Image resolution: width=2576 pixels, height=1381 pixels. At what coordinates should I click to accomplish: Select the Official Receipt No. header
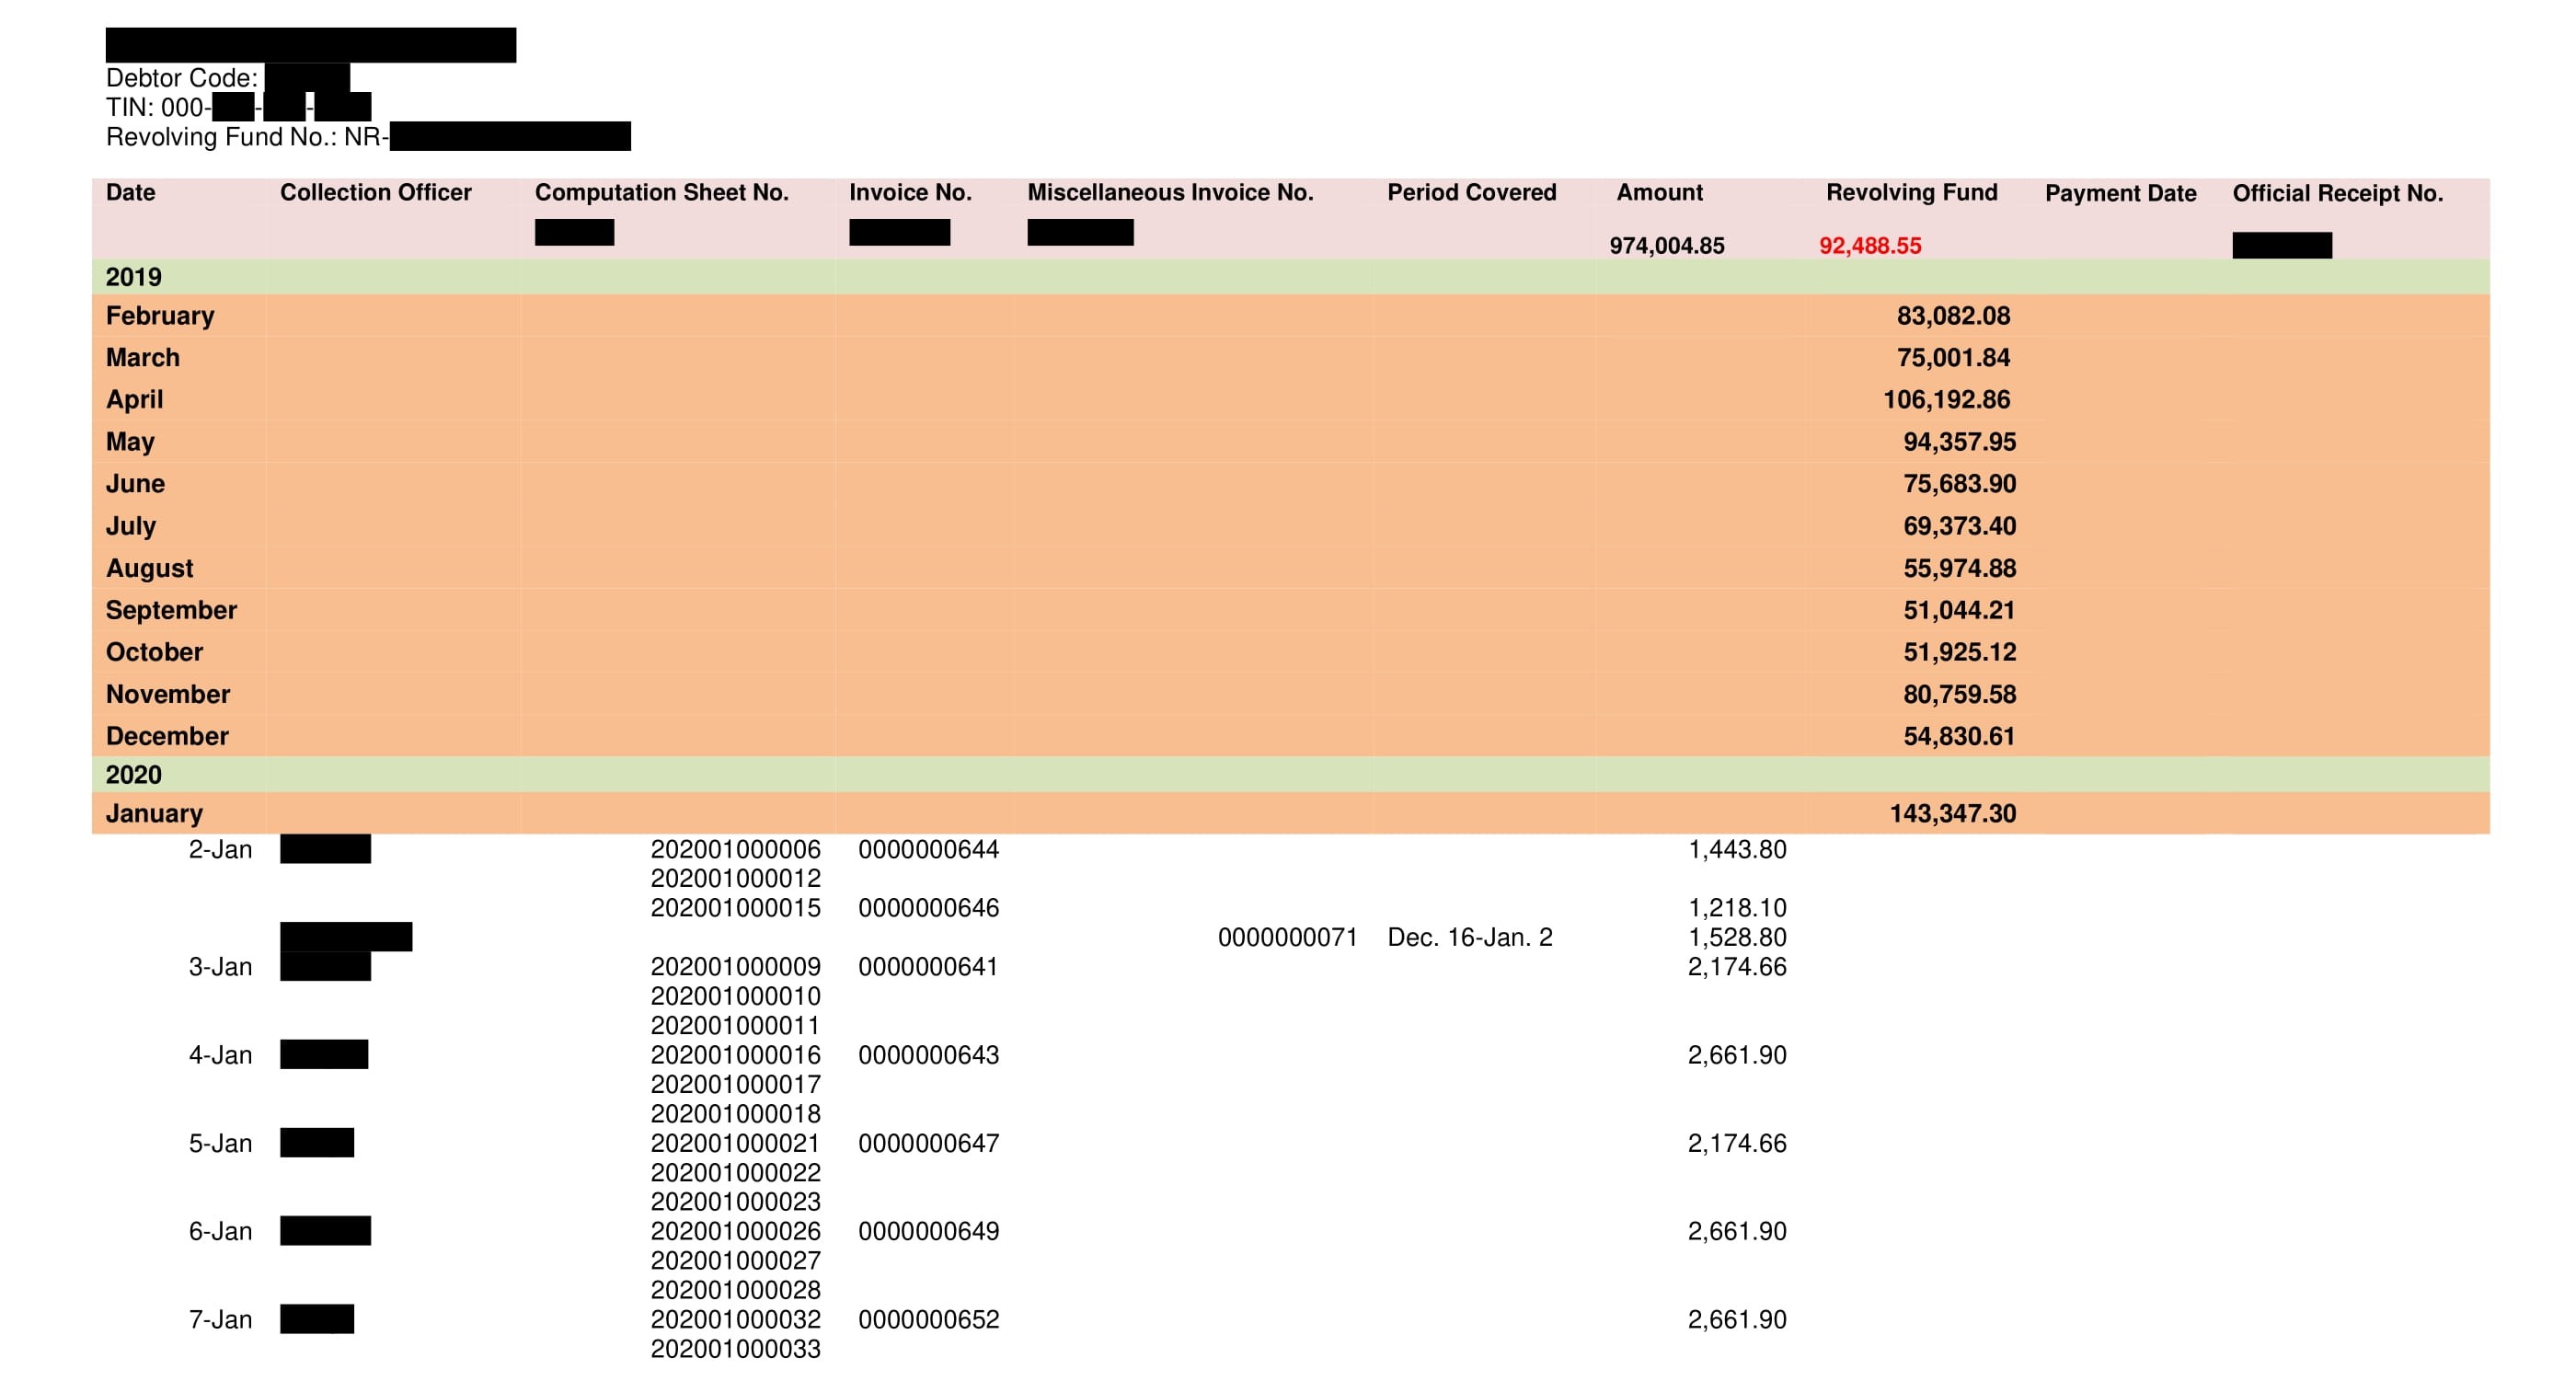[x=2337, y=193]
